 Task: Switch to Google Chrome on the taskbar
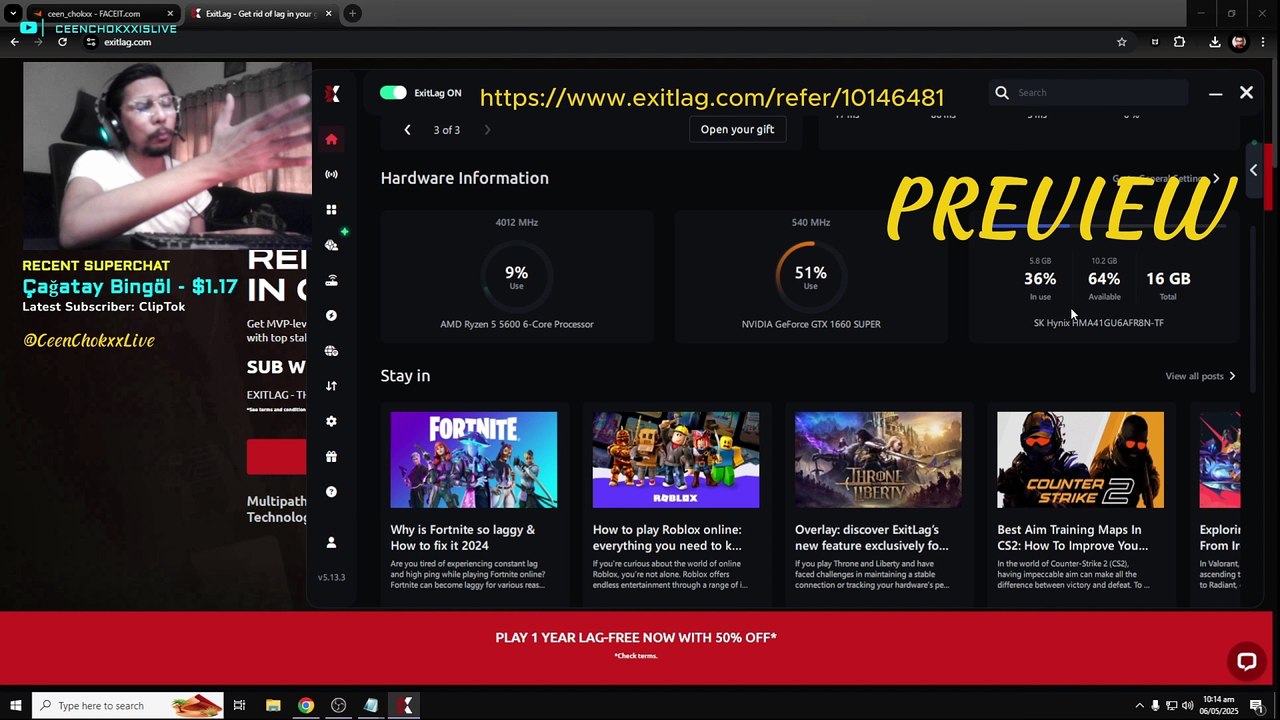point(306,706)
